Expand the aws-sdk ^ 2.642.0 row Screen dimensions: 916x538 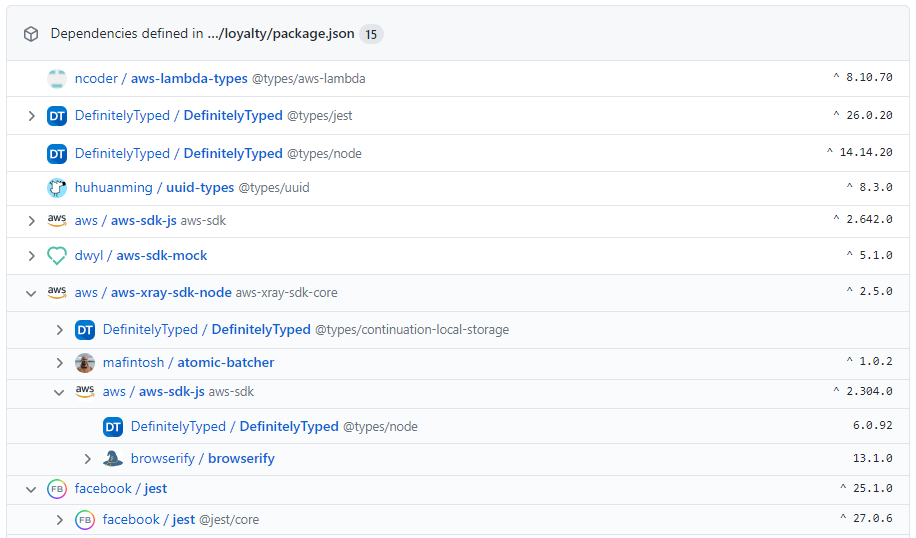pyautogui.click(x=32, y=221)
